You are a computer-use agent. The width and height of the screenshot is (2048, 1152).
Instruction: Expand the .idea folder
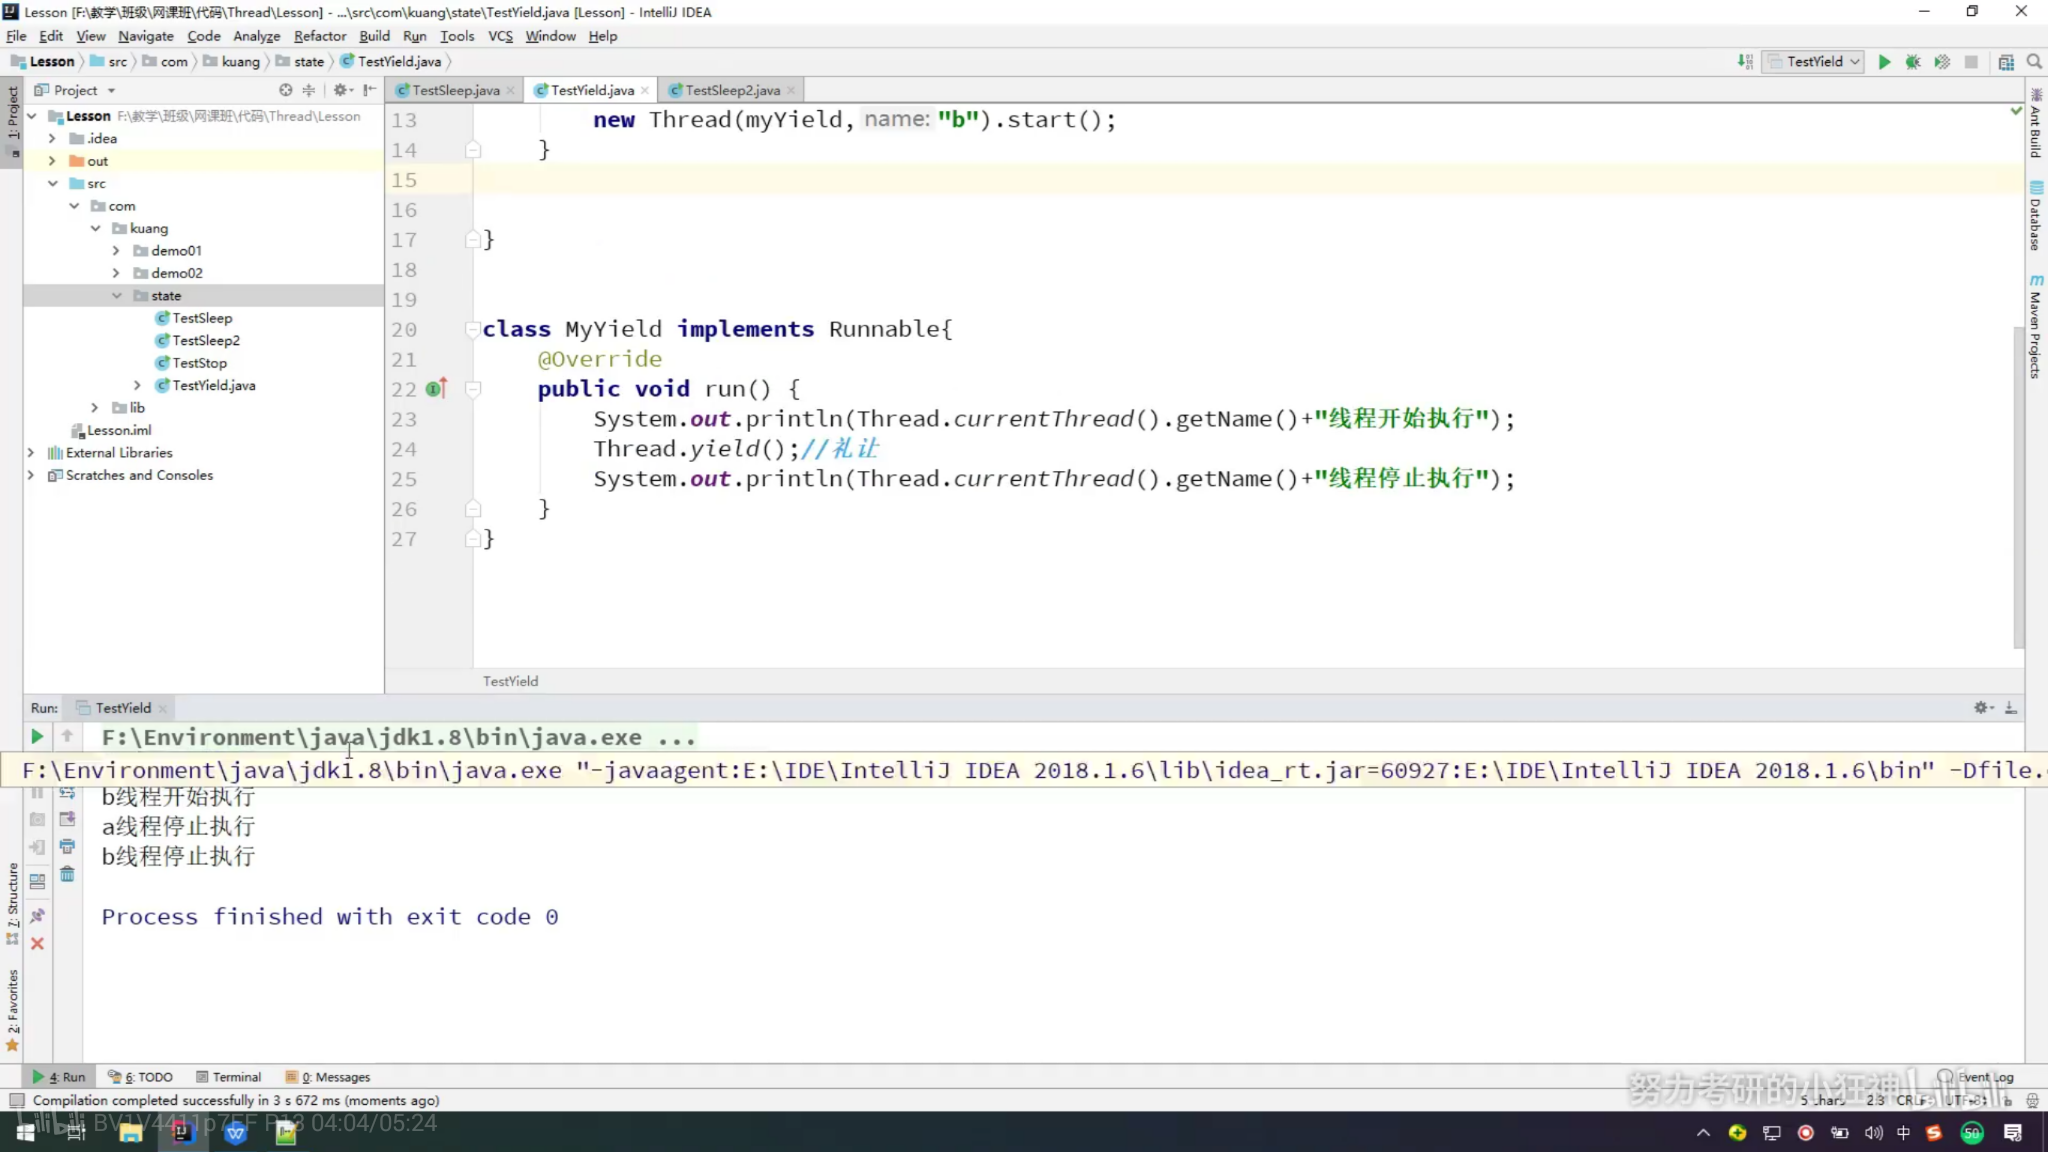pos(52,139)
